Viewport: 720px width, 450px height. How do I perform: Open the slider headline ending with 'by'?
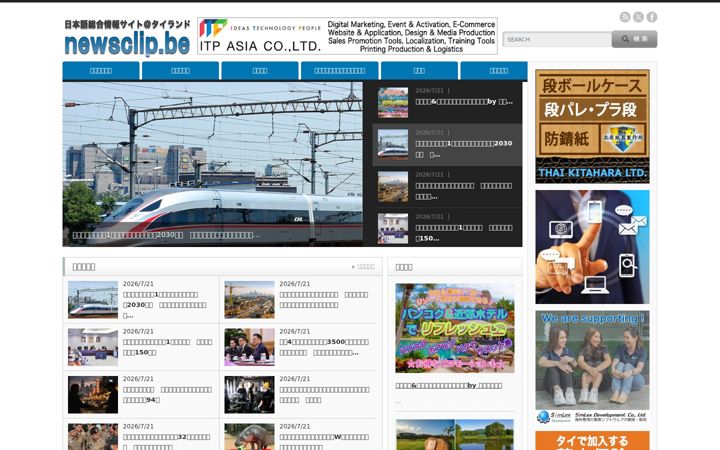click(x=464, y=101)
